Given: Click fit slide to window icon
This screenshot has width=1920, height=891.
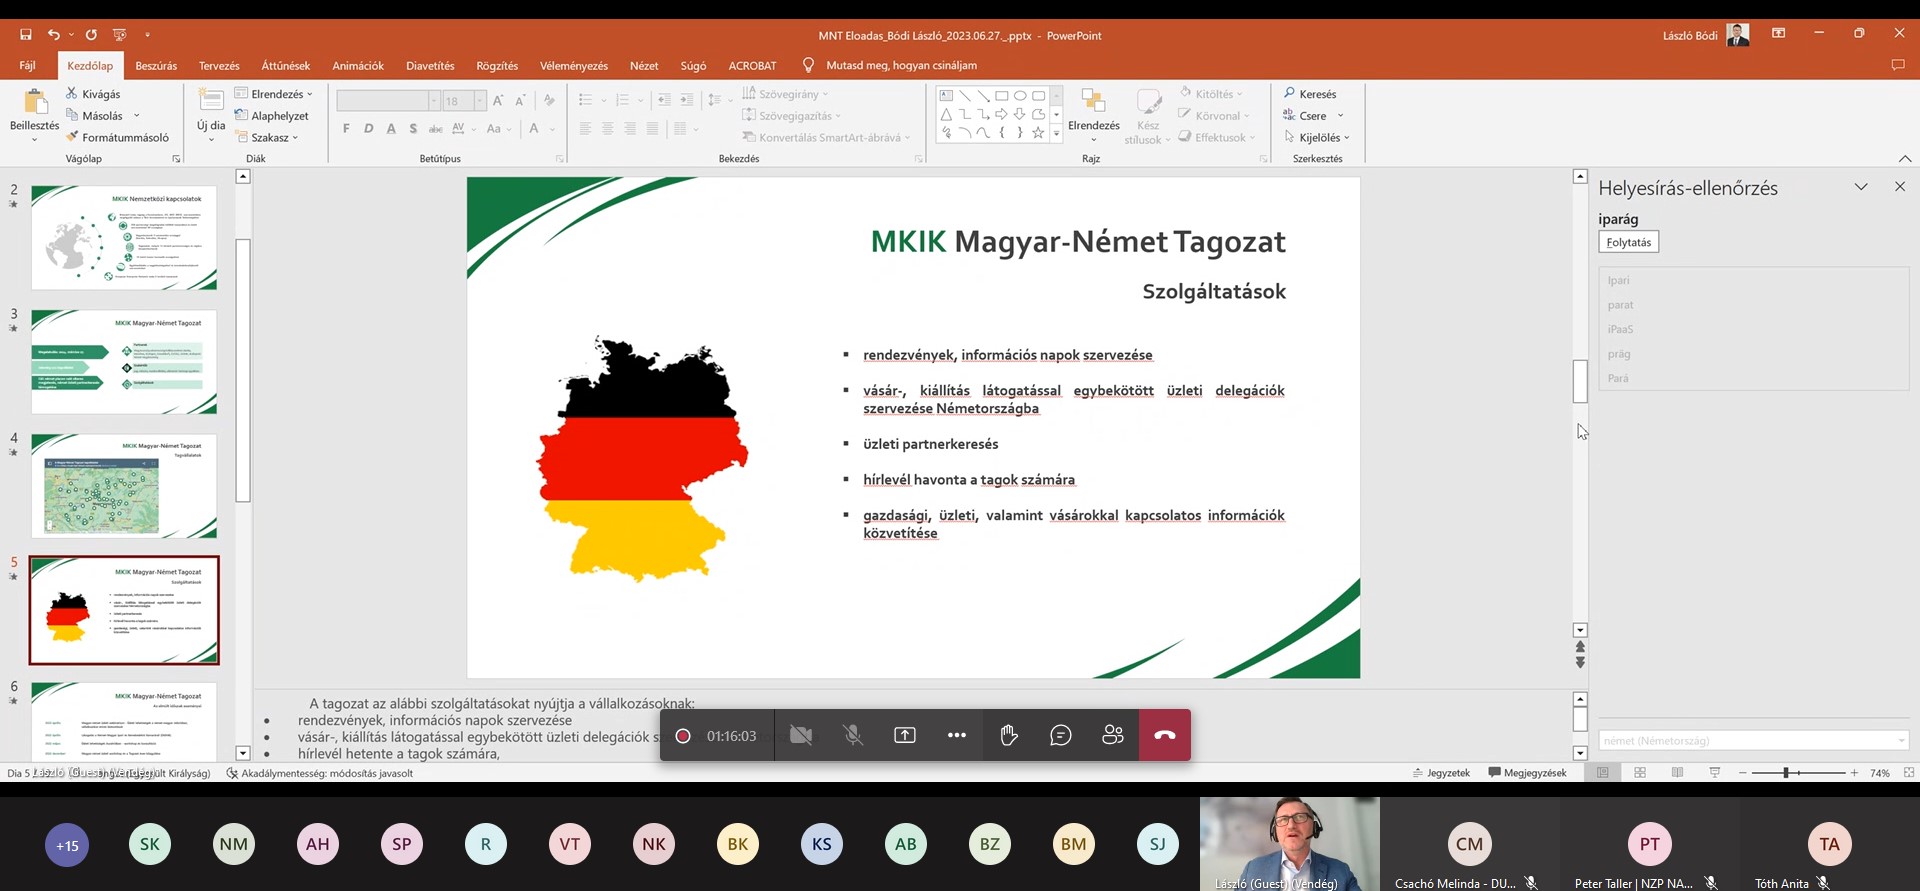Looking at the screenshot, I should [x=1908, y=773].
